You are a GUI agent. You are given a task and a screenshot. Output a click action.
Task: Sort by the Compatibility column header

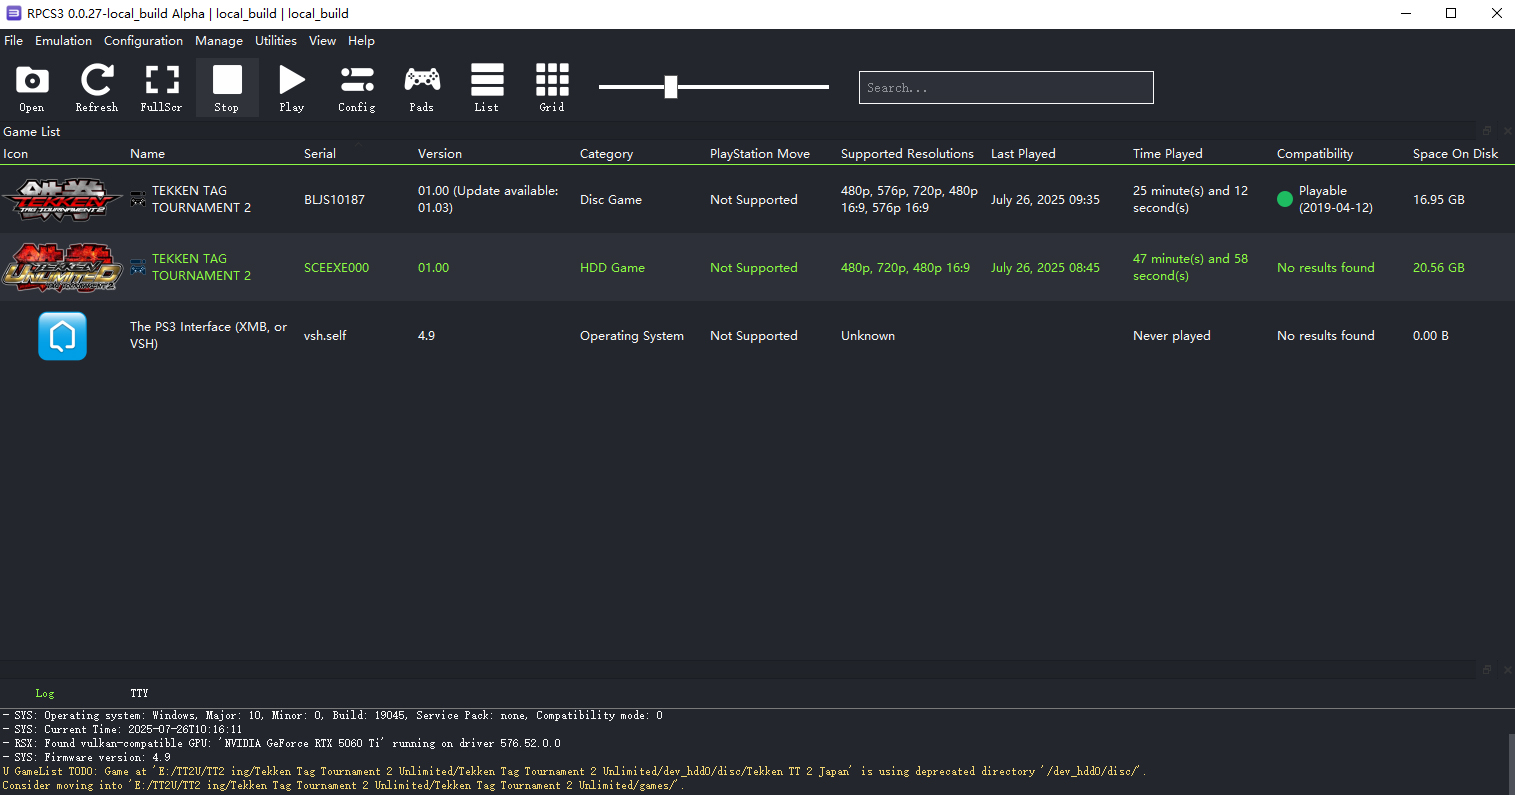pyautogui.click(x=1314, y=153)
